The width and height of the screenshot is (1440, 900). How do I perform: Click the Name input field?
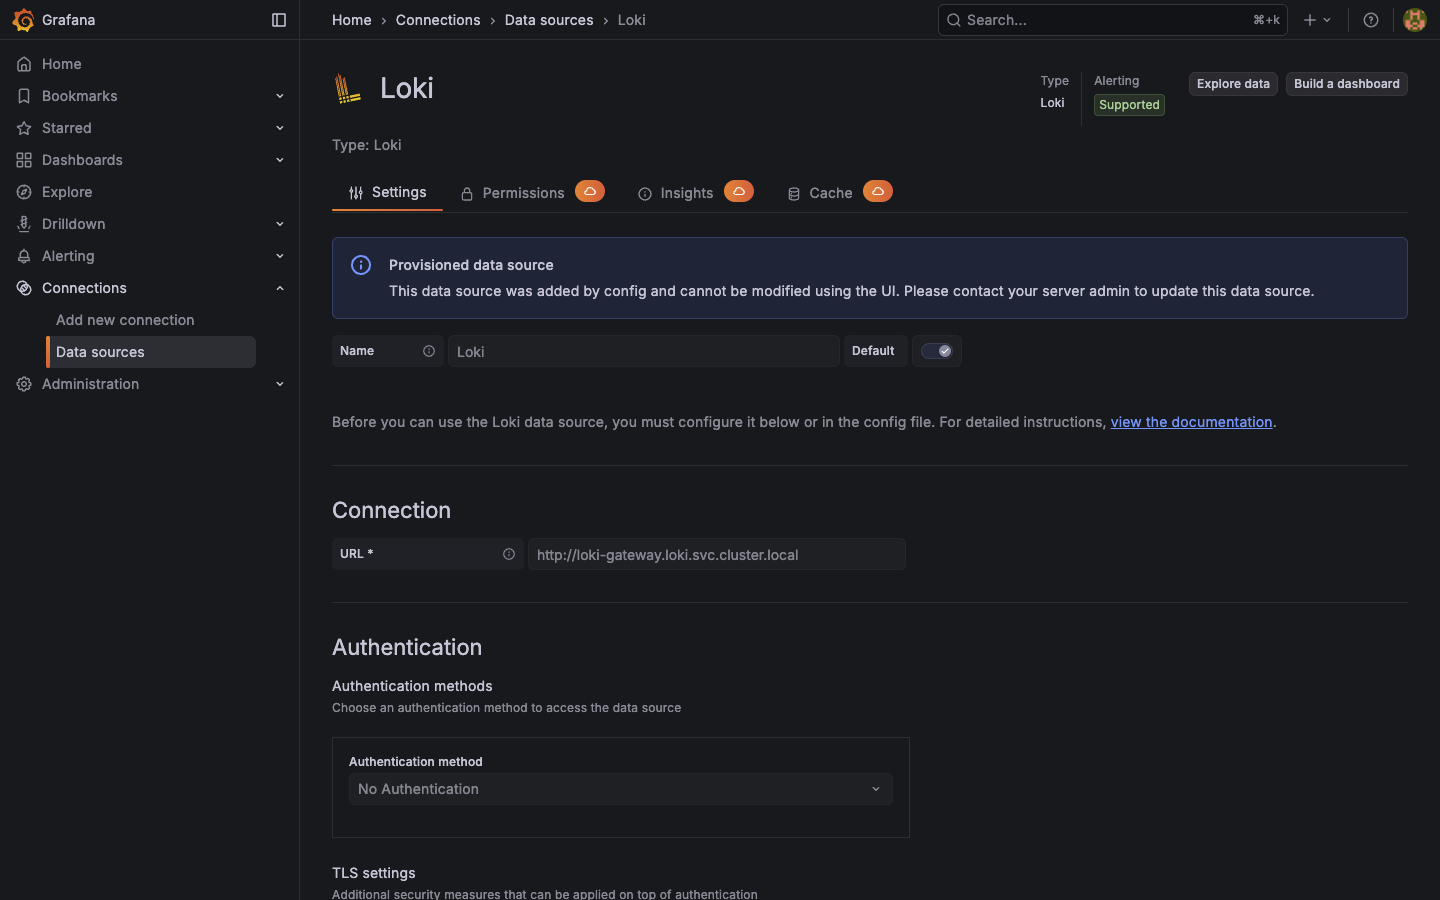point(644,351)
